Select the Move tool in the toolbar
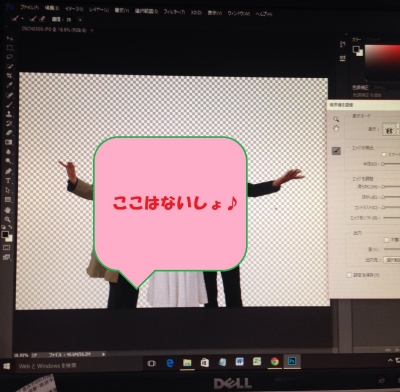The image size is (400, 392). (x=9, y=39)
